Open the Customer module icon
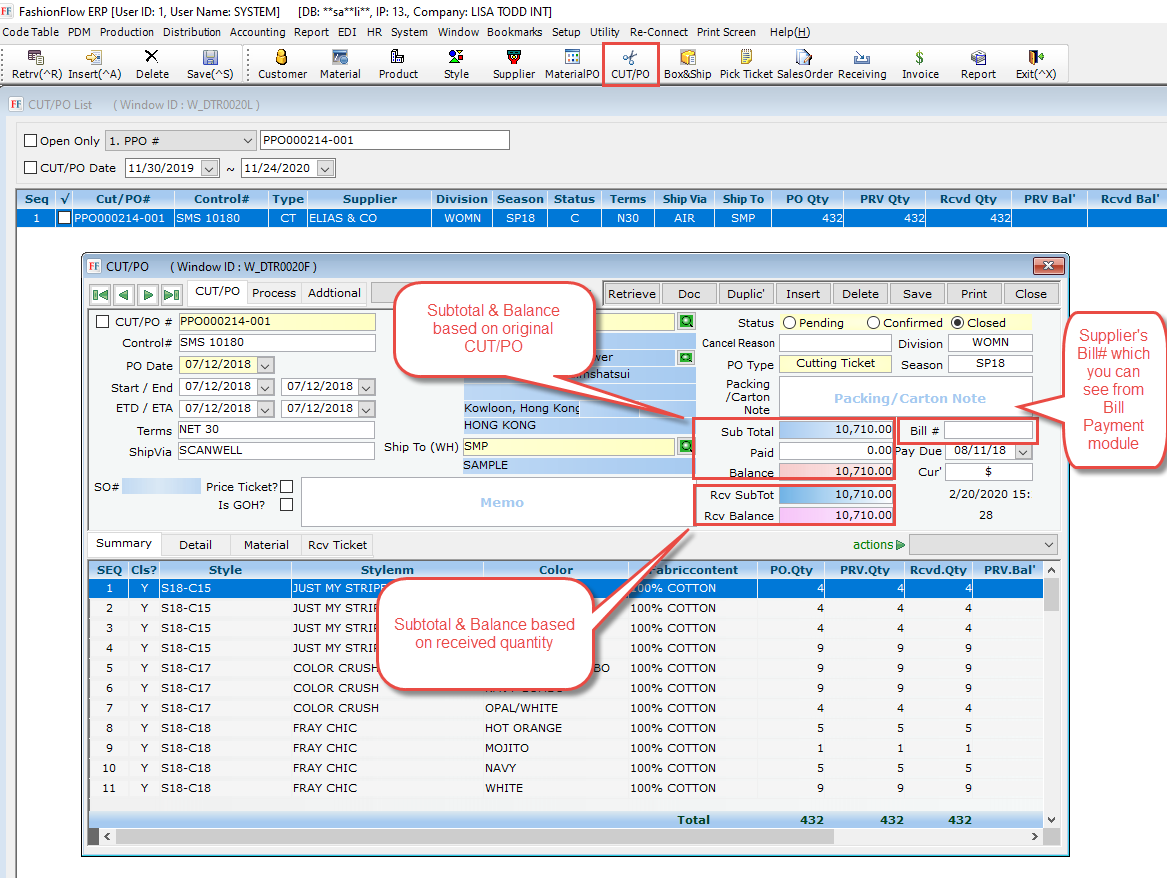This screenshot has height=878, width=1167. point(282,64)
